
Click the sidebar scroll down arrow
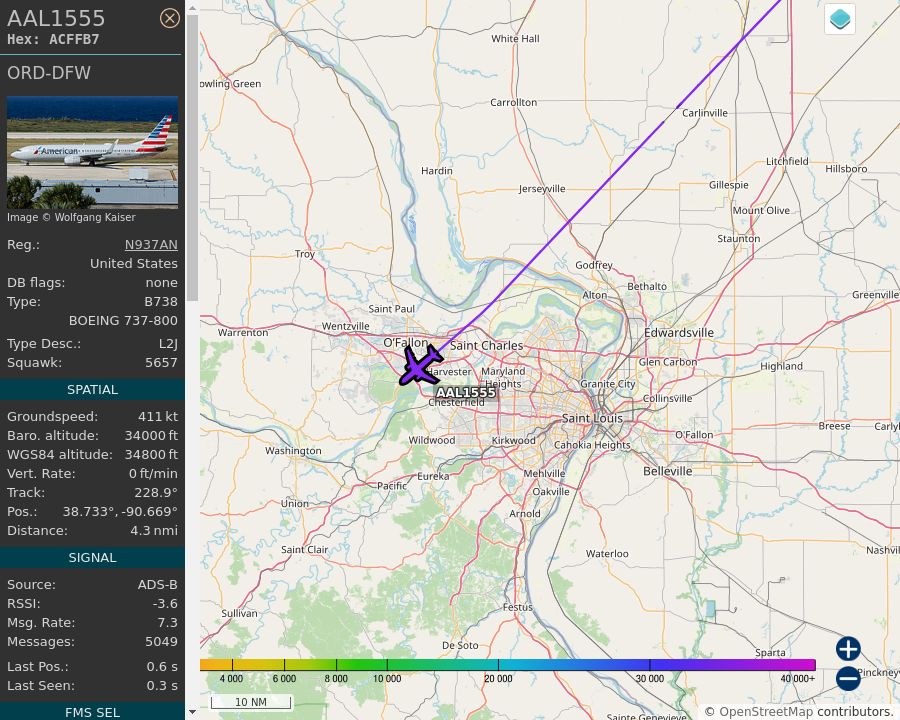[192, 712]
